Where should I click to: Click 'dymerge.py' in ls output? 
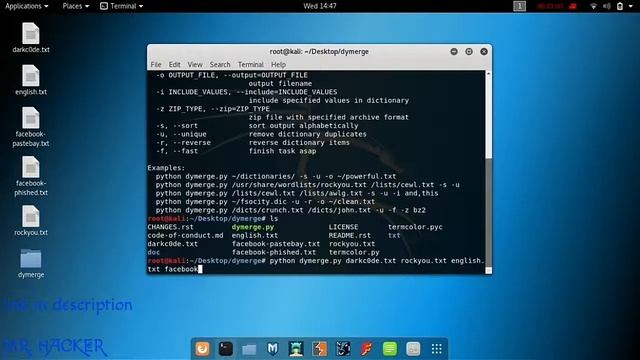pos(253,227)
